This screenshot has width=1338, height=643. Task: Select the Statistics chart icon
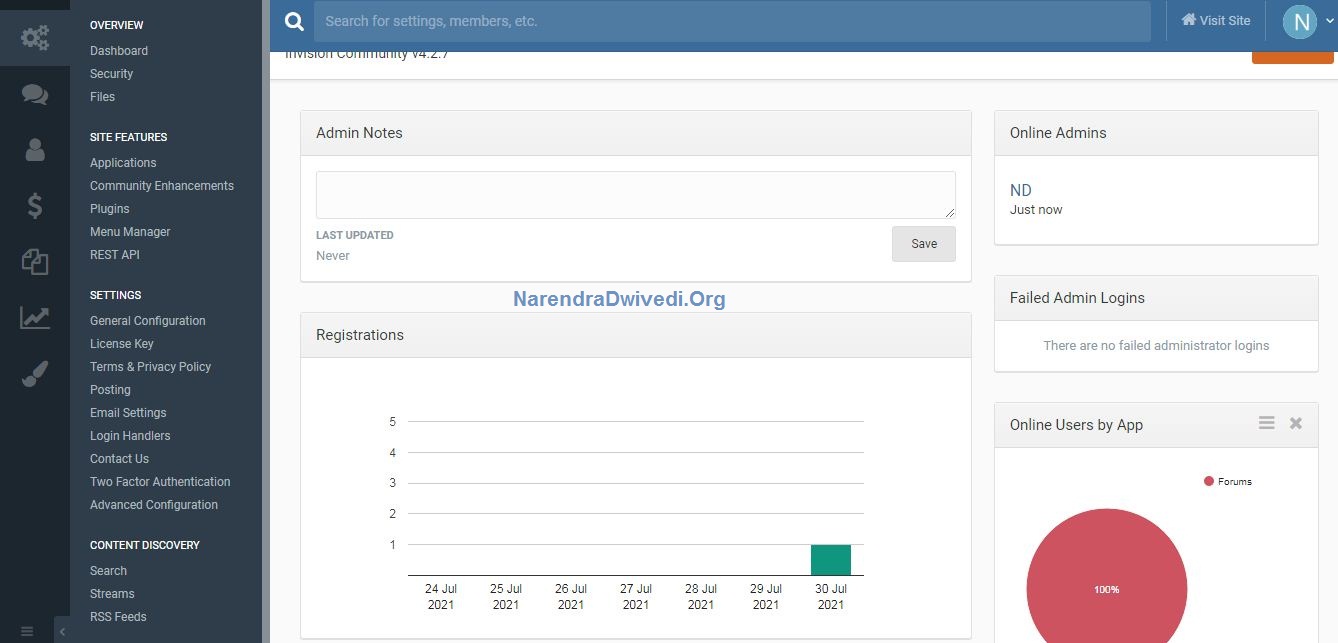click(34, 317)
